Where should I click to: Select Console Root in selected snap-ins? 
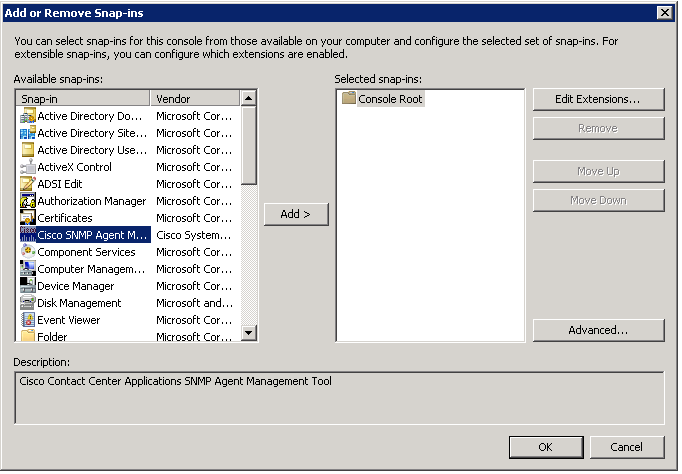(390, 99)
